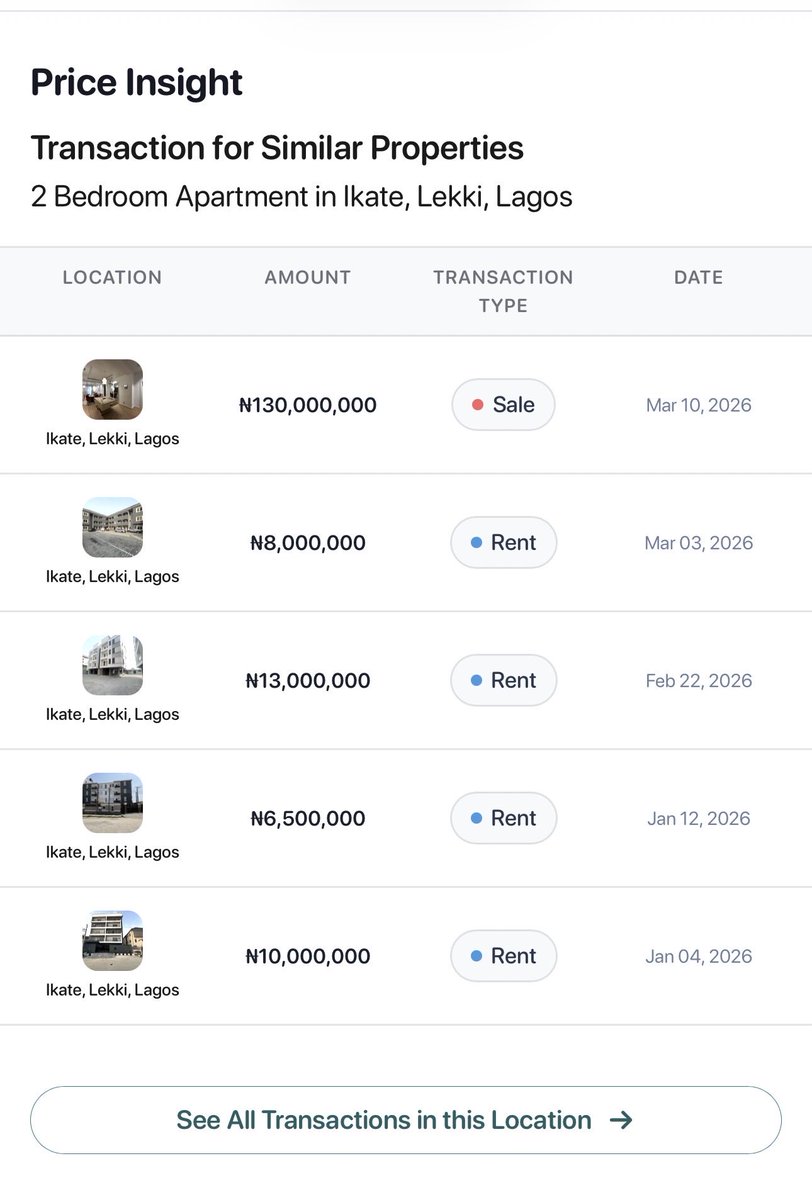Open the ₦13,000,000 rent property thumbnail
The image size is (812, 1200).
tap(112, 666)
